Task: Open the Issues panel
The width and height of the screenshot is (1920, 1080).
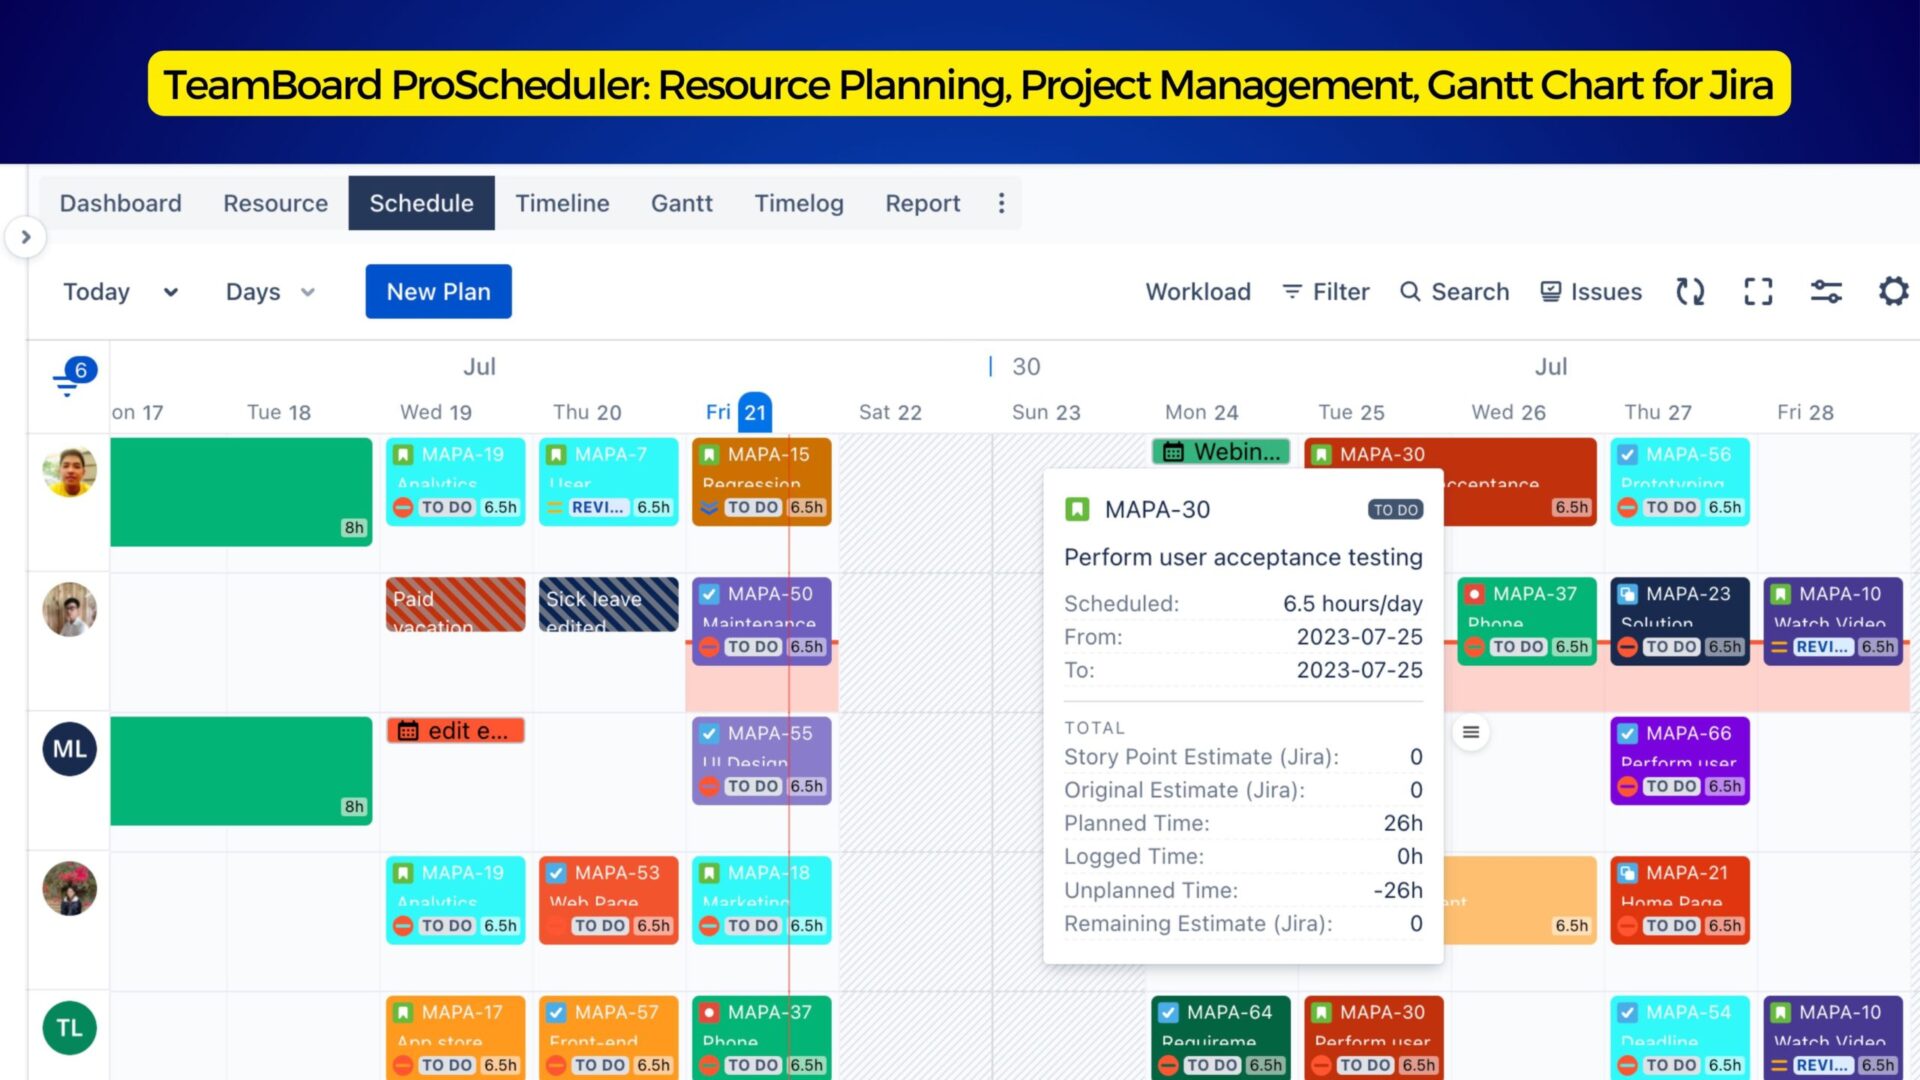Action: point(1590,292)
